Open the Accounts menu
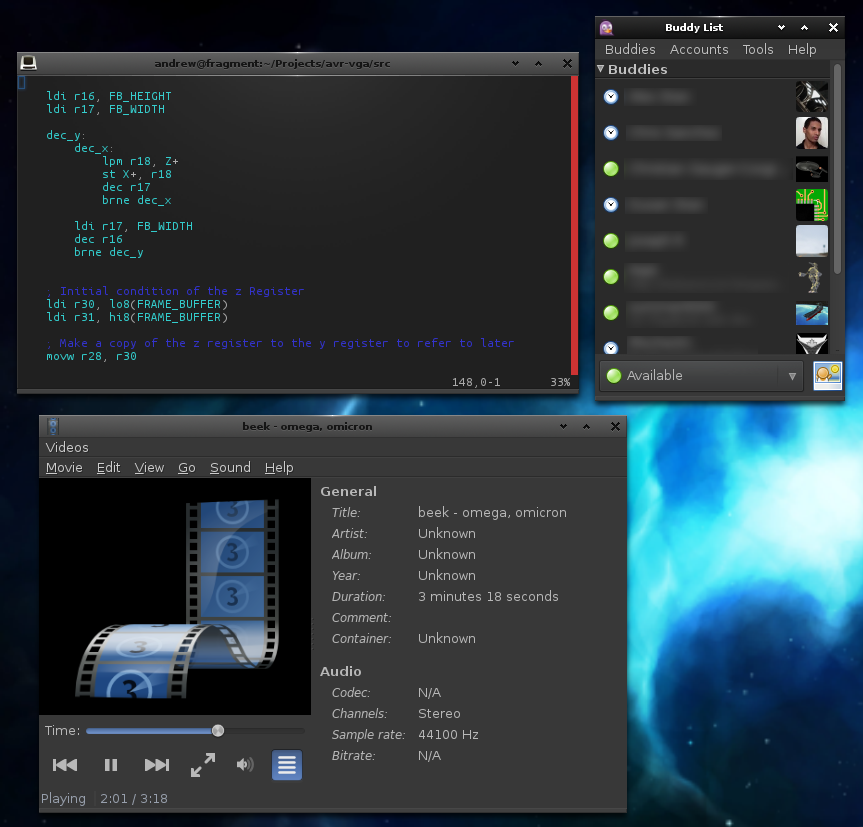This screenshot has width=863, height=827. [698, 49]
